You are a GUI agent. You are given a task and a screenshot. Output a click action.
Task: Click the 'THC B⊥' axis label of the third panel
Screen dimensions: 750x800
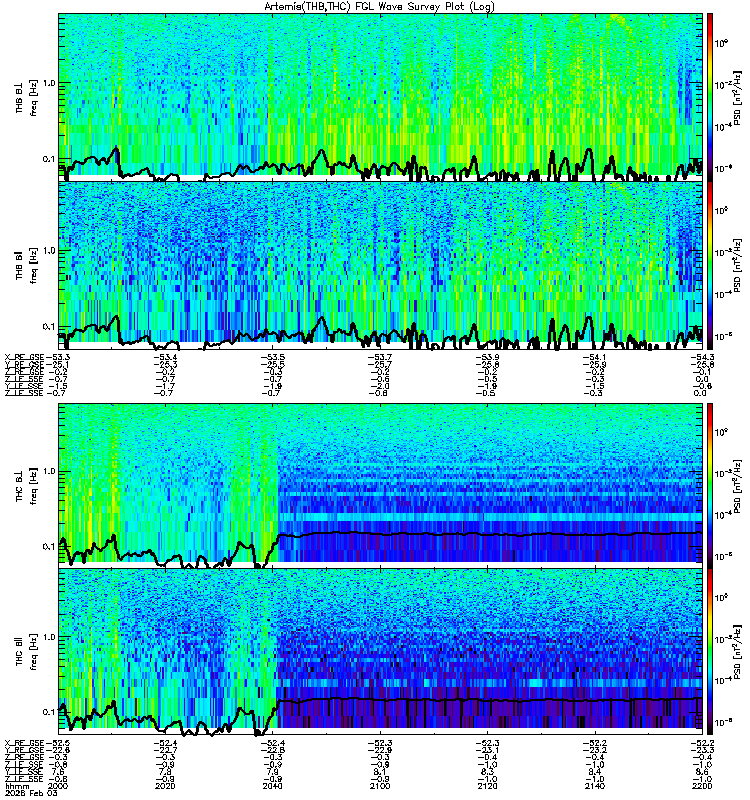19,486
